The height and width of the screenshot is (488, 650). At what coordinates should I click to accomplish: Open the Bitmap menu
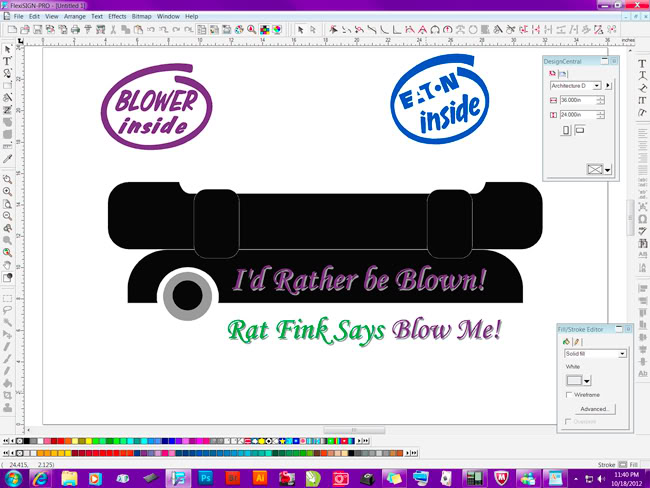click(141, 17)
